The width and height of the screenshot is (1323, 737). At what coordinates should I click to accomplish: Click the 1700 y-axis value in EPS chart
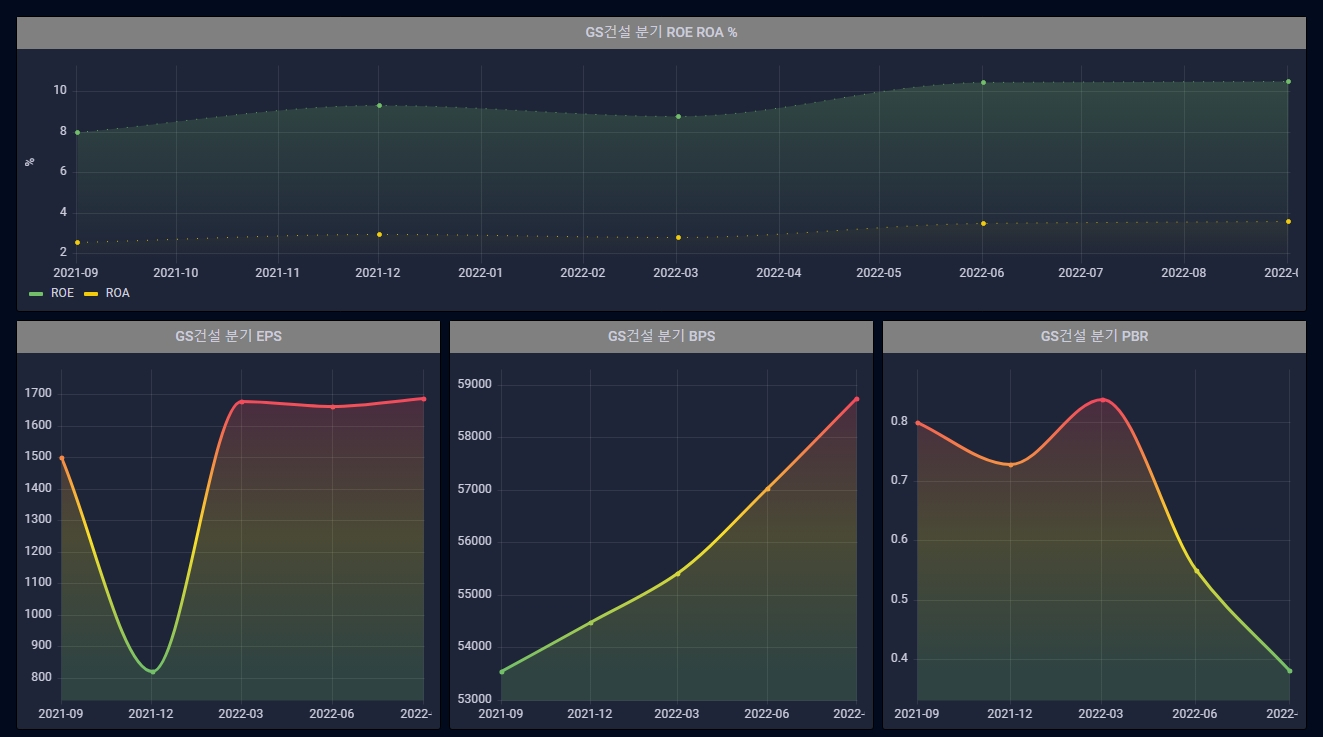pos(38,394)
